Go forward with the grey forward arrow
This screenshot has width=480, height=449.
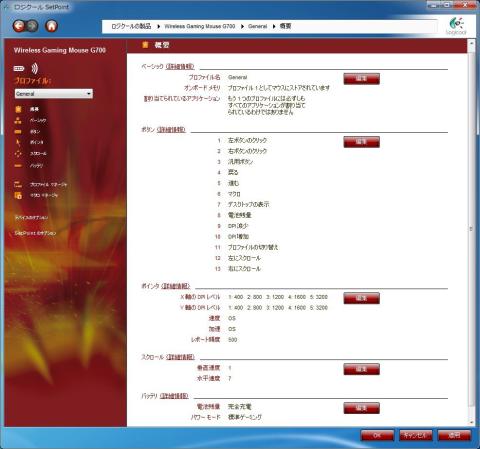[32, 26]
